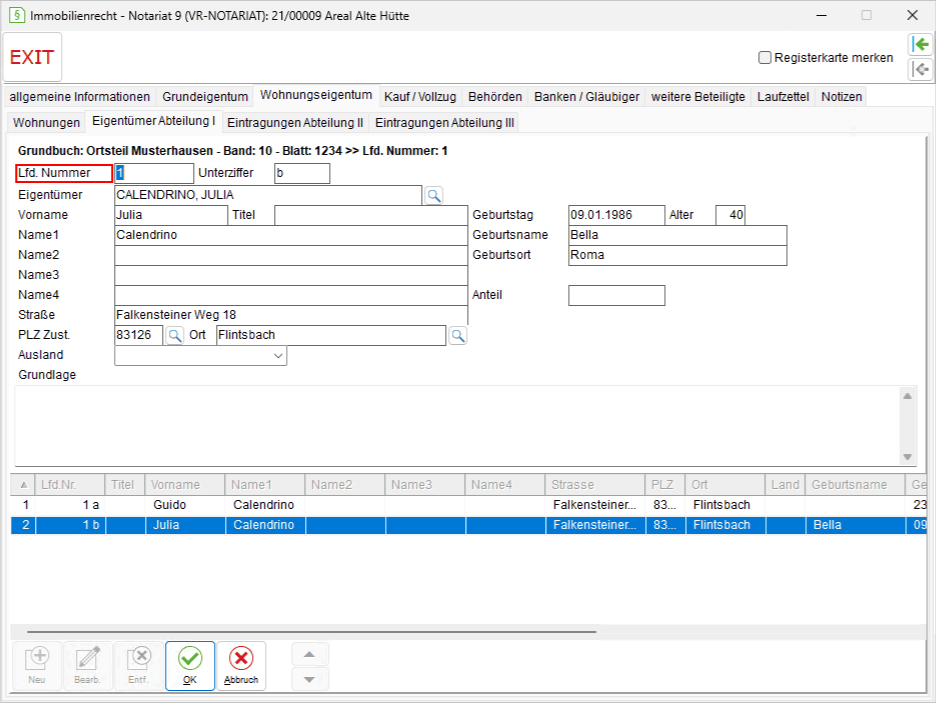This screenshot has width=936, height=704.
Task: Click the horizontal scrollbar under the table
Action: click(x=311, y=631)
